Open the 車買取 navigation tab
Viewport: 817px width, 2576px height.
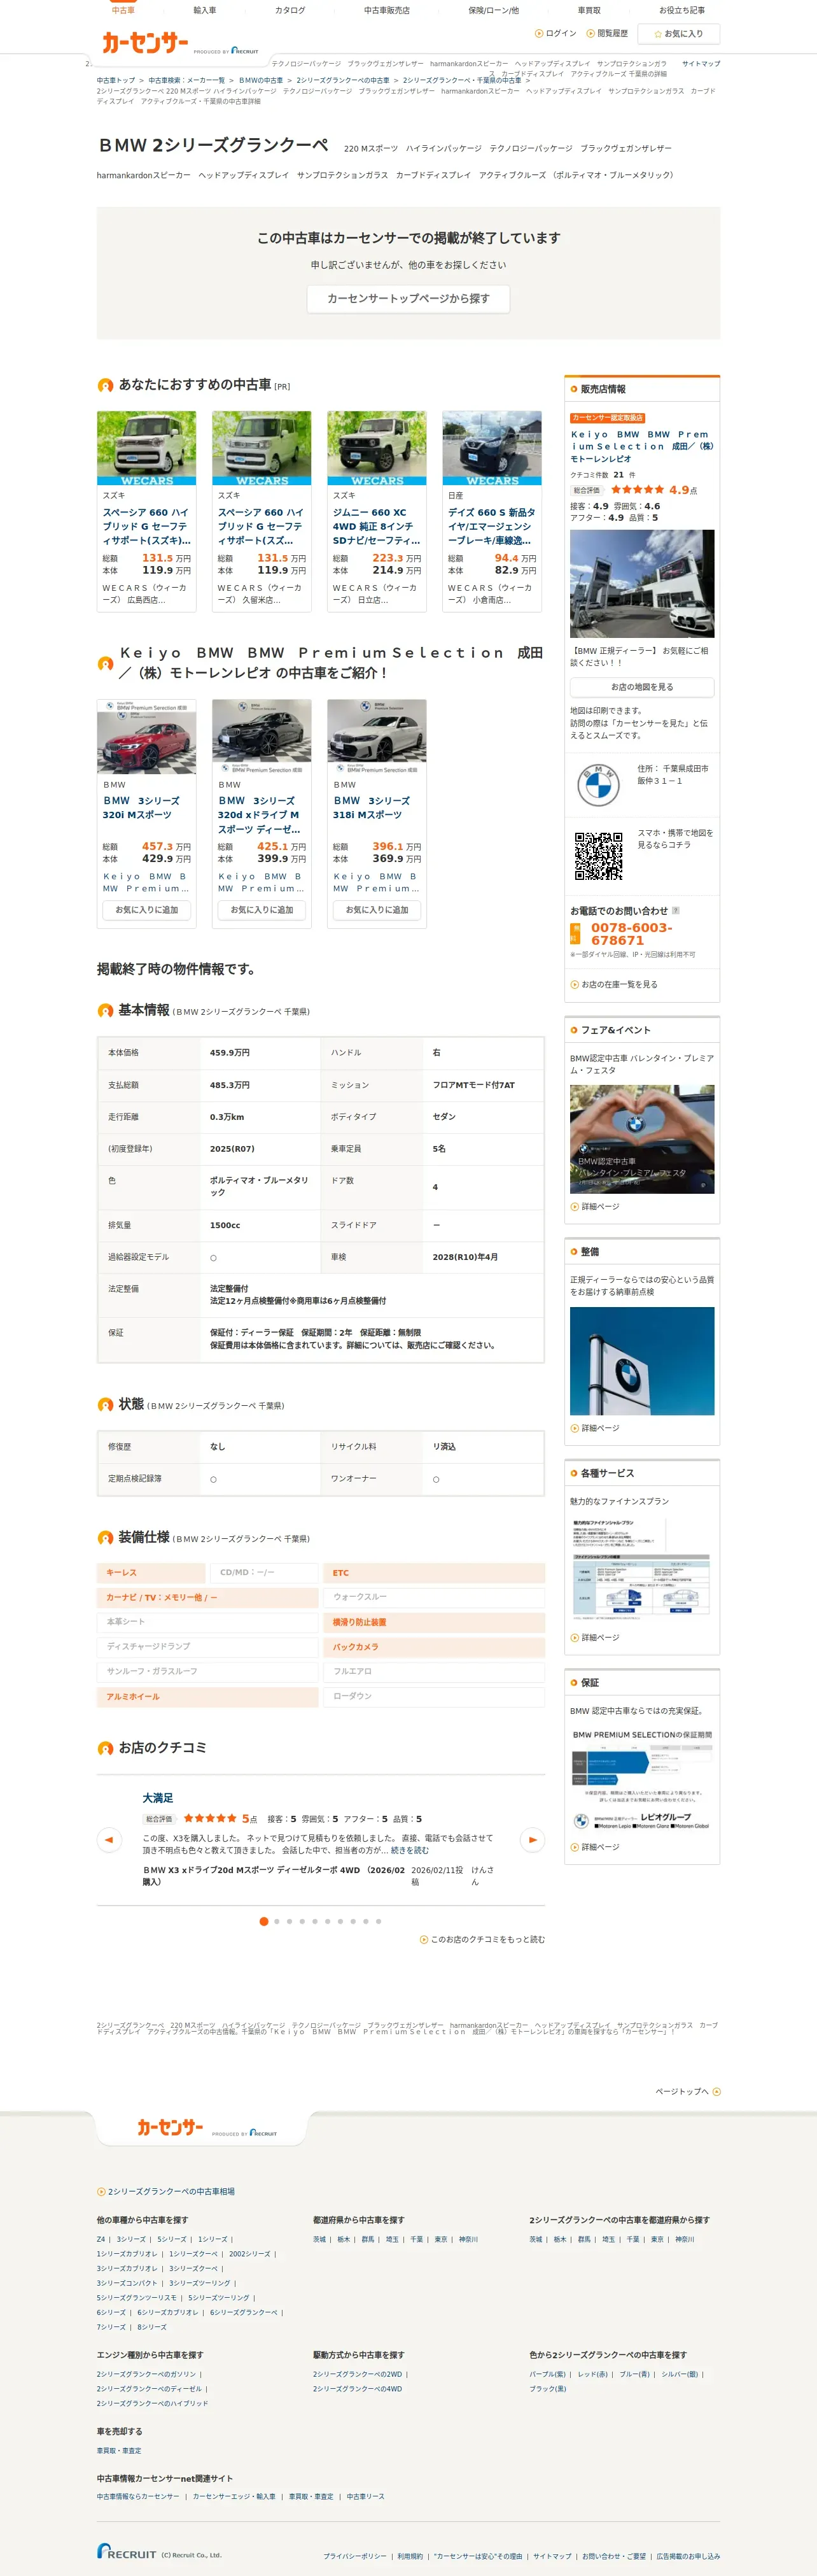coord(589,10)
